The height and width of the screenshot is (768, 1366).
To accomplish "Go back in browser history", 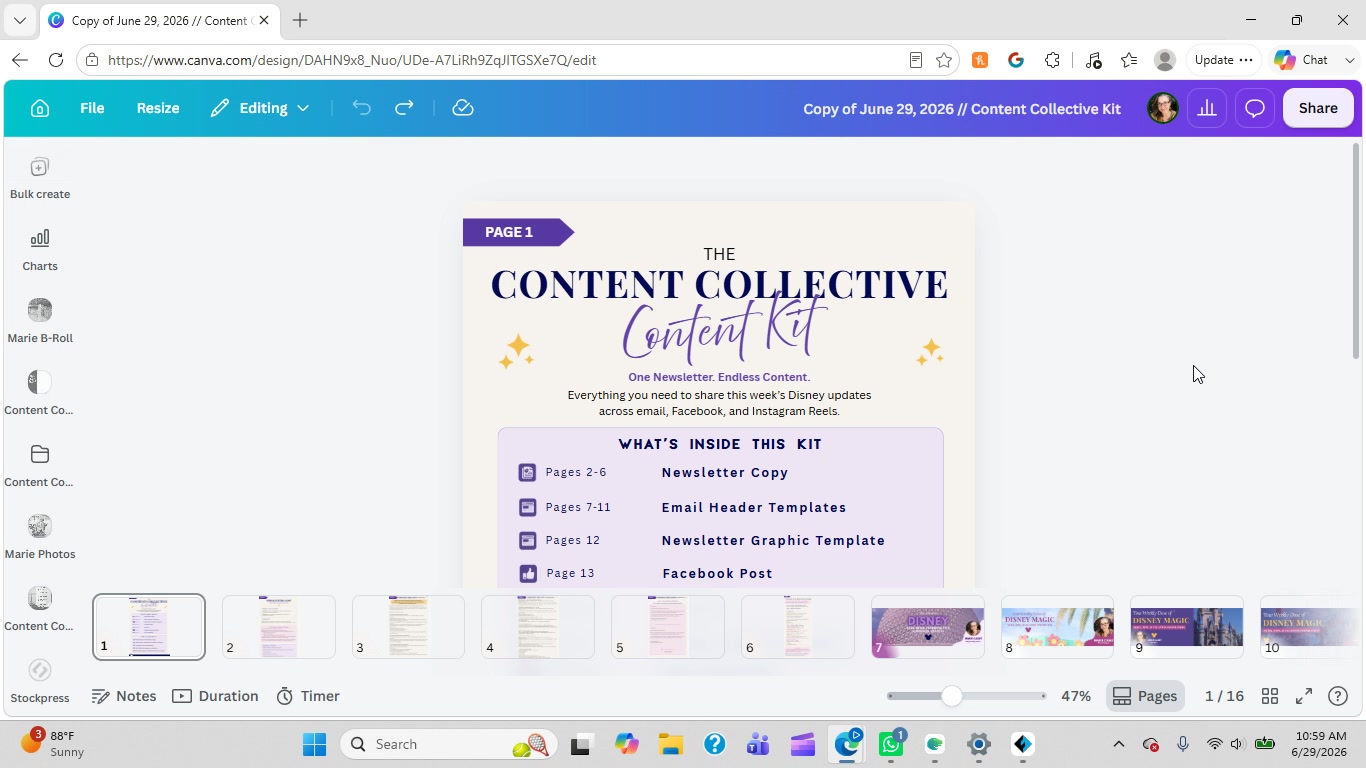I will [20, 60].
